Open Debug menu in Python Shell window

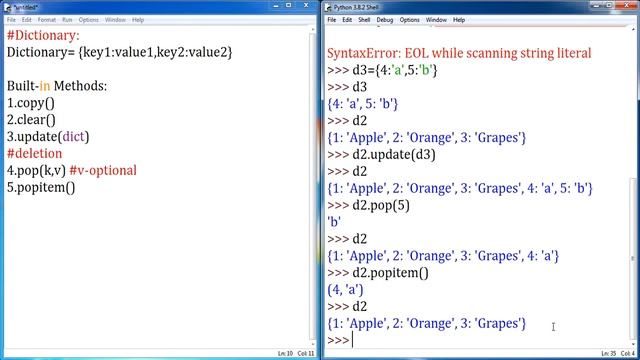[384, 20]
